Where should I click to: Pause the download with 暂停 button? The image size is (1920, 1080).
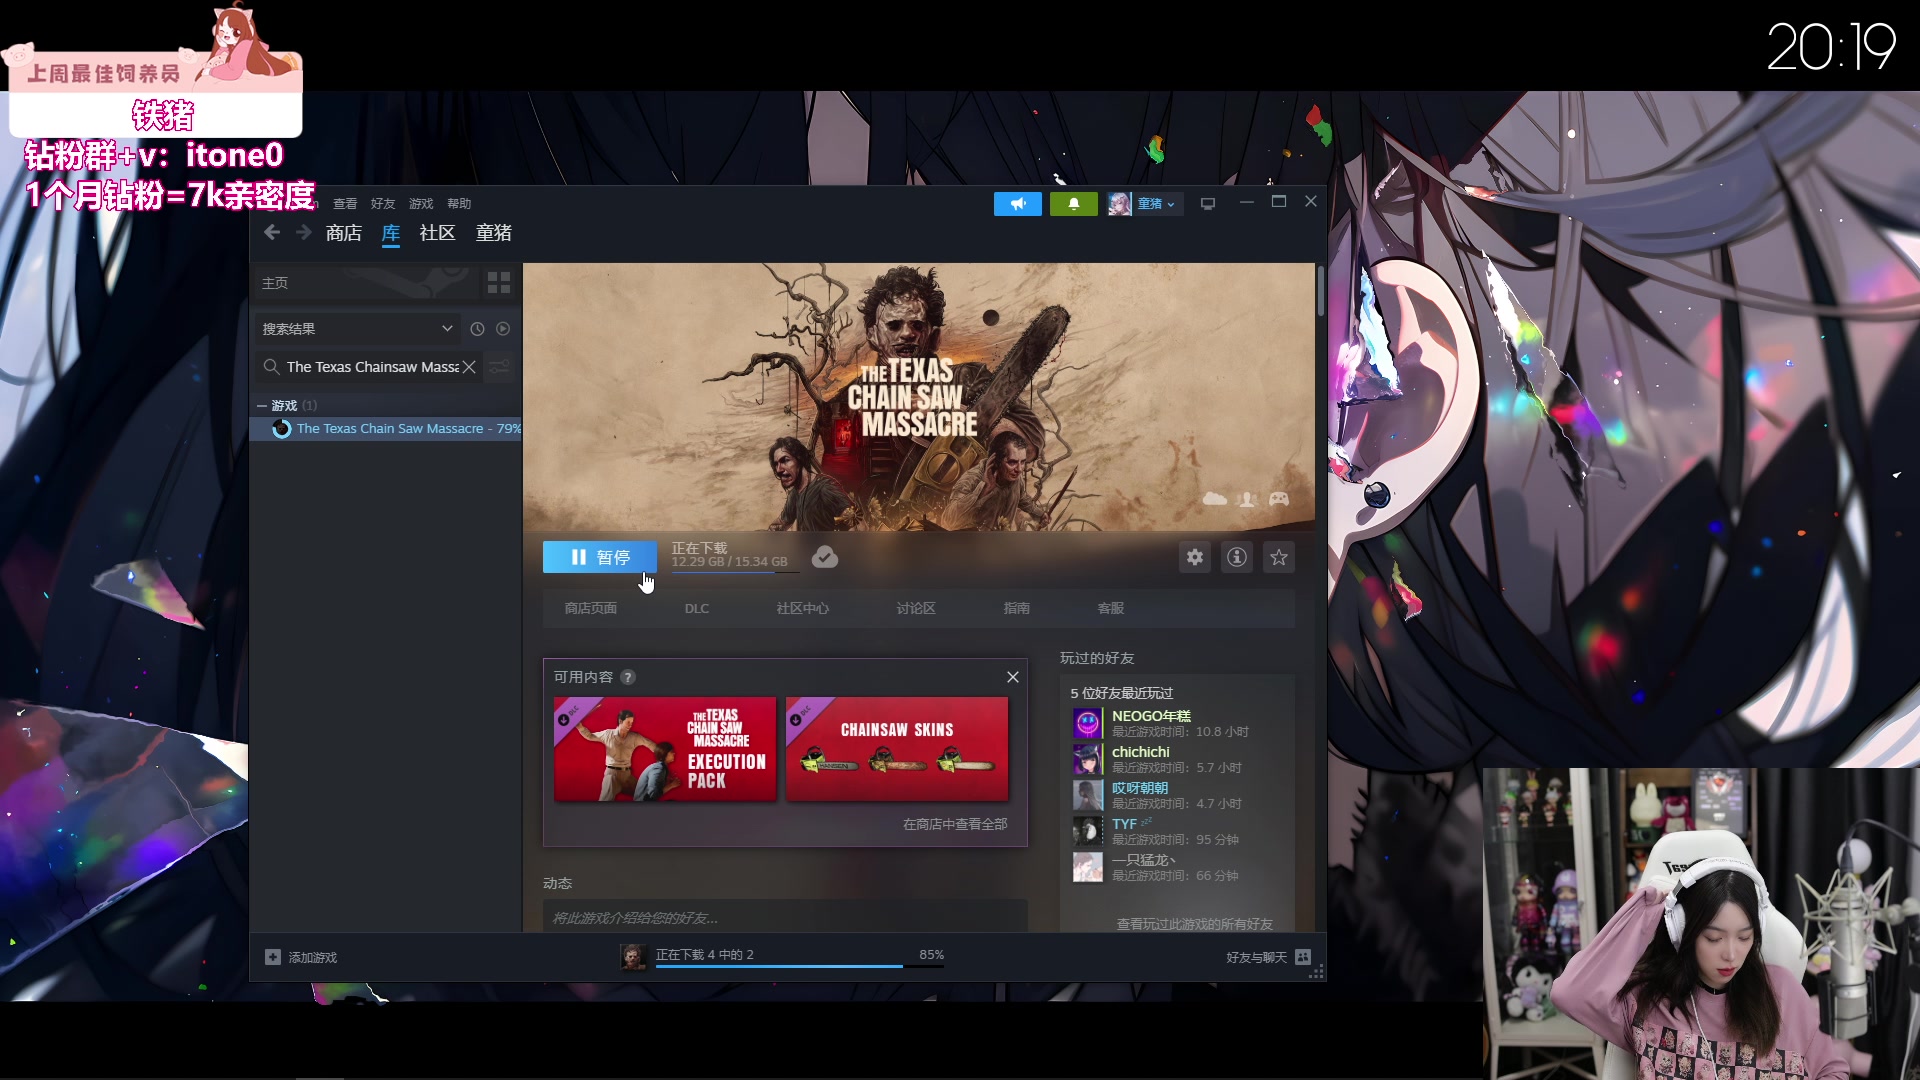(x=599, y=558)
